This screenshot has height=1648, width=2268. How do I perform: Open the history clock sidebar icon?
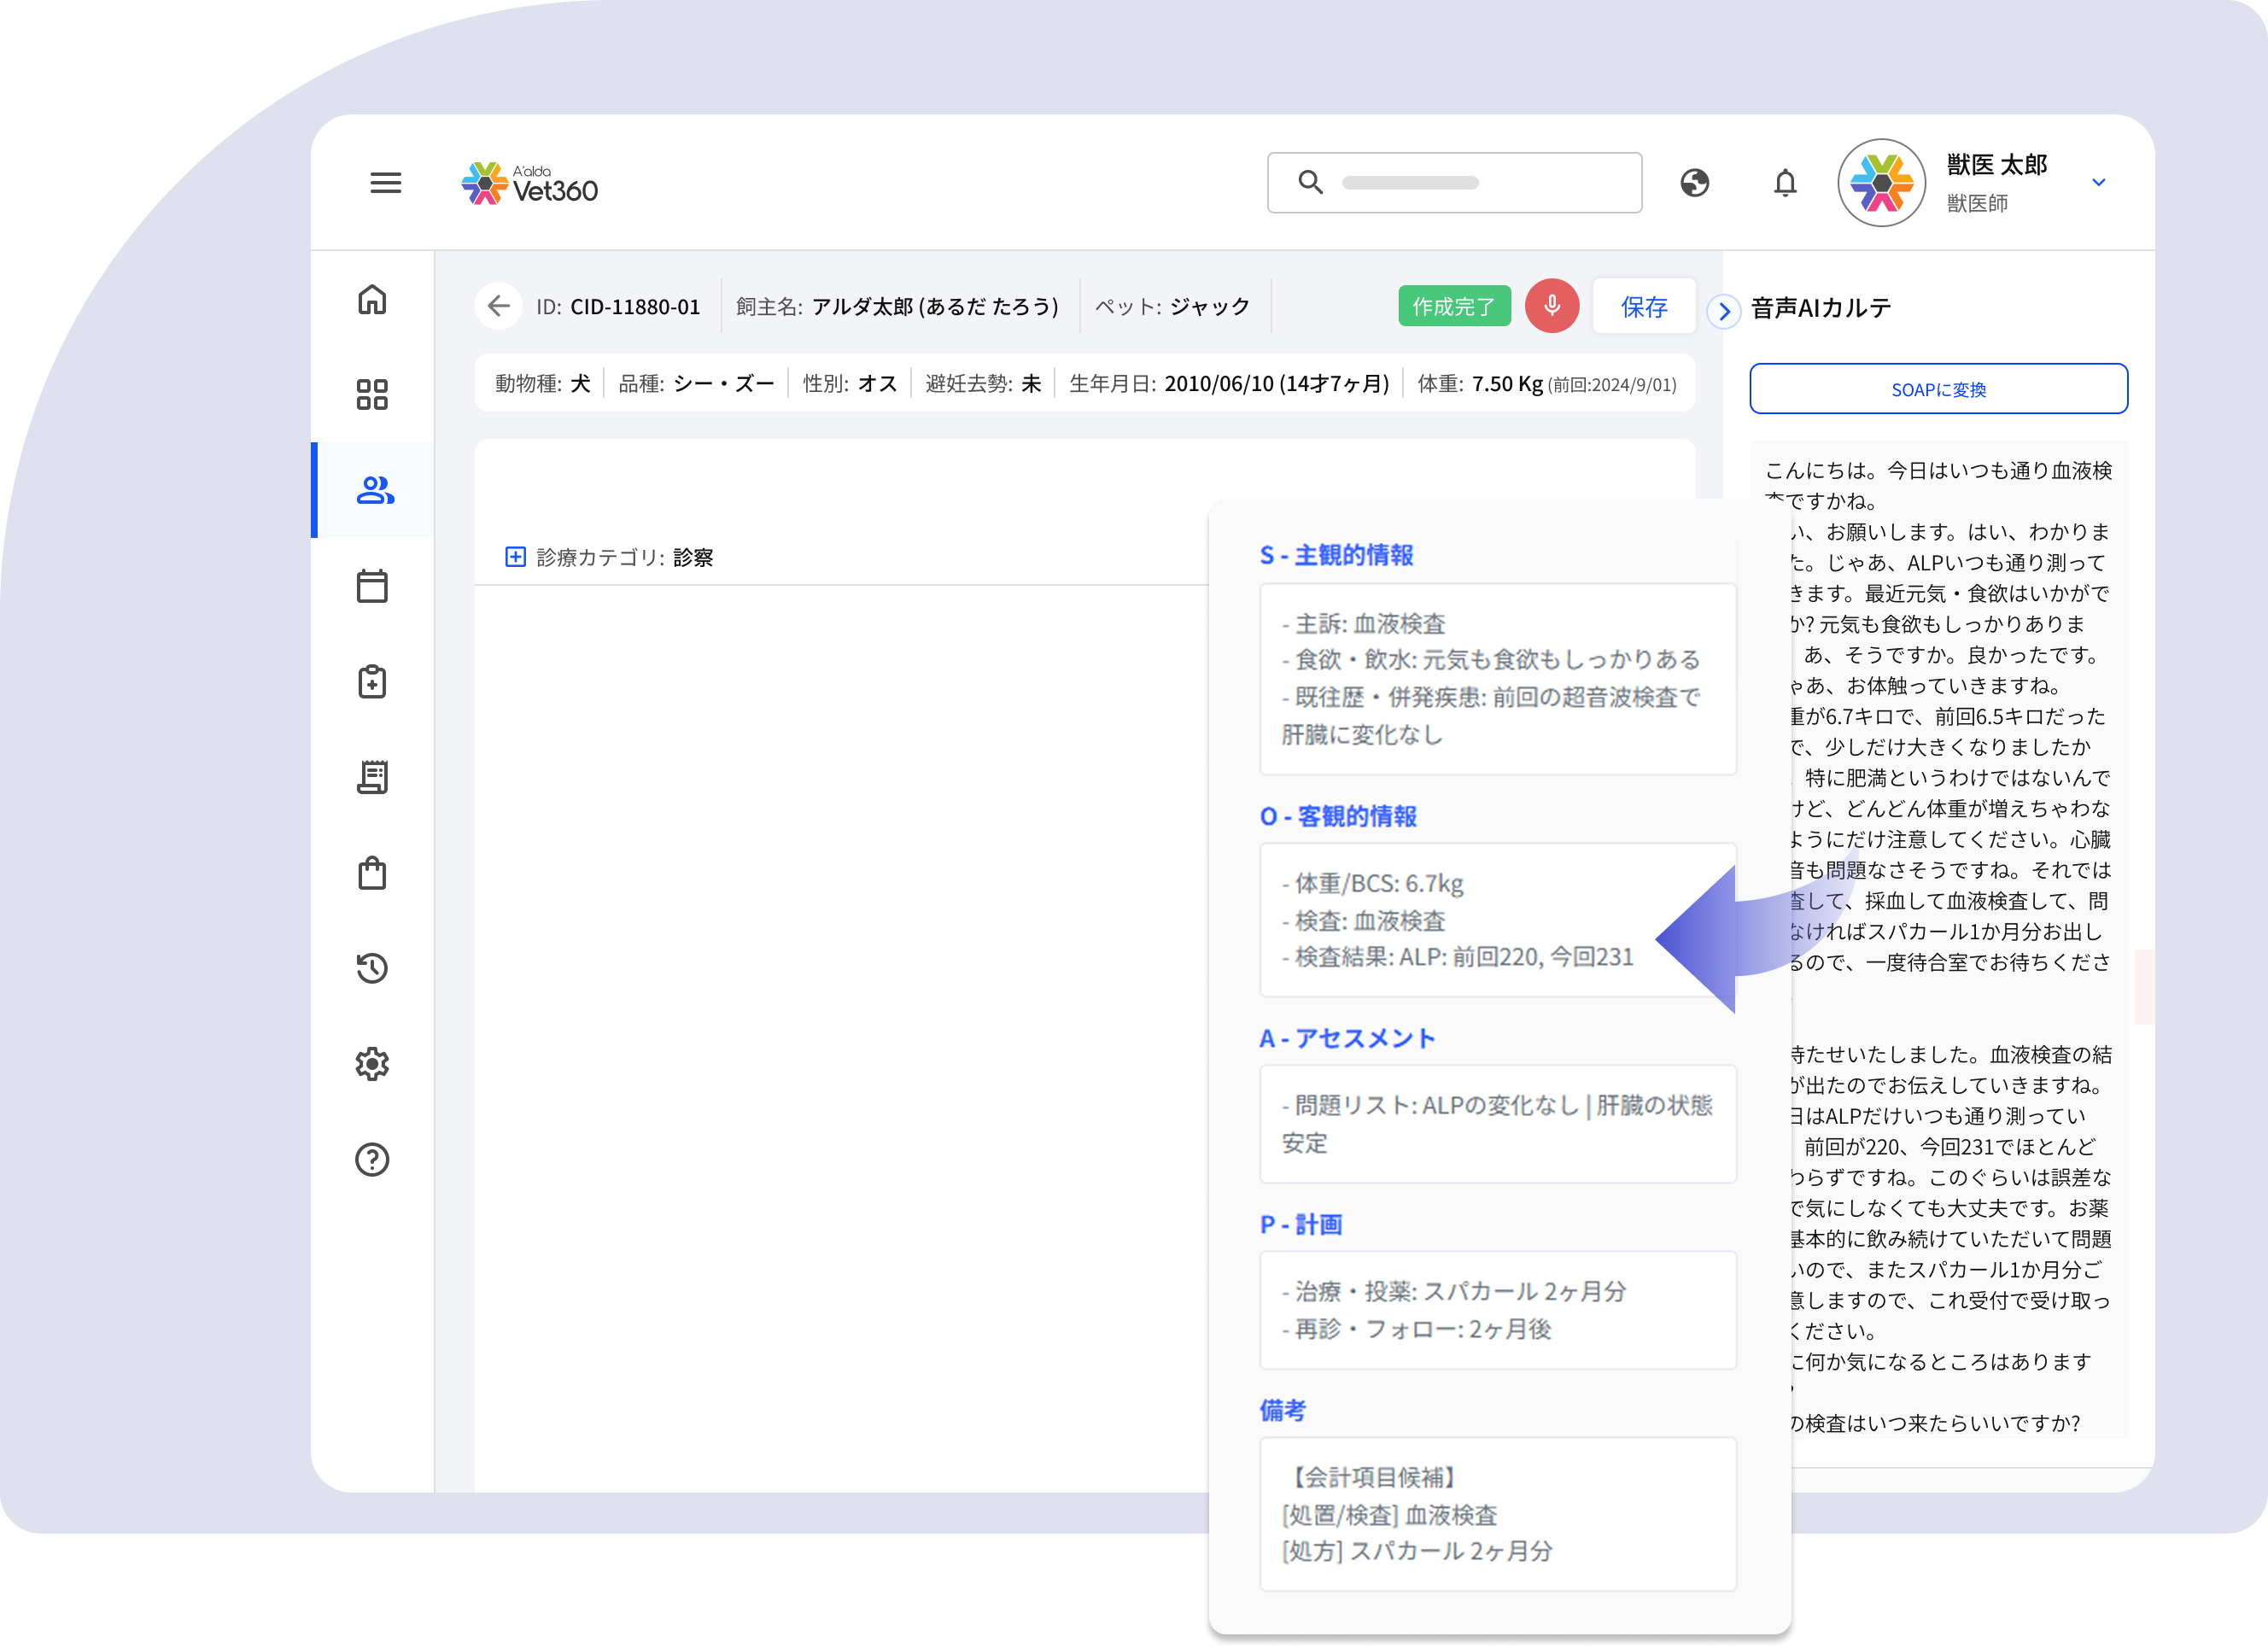pyautogui.click(x=372, y=968)
